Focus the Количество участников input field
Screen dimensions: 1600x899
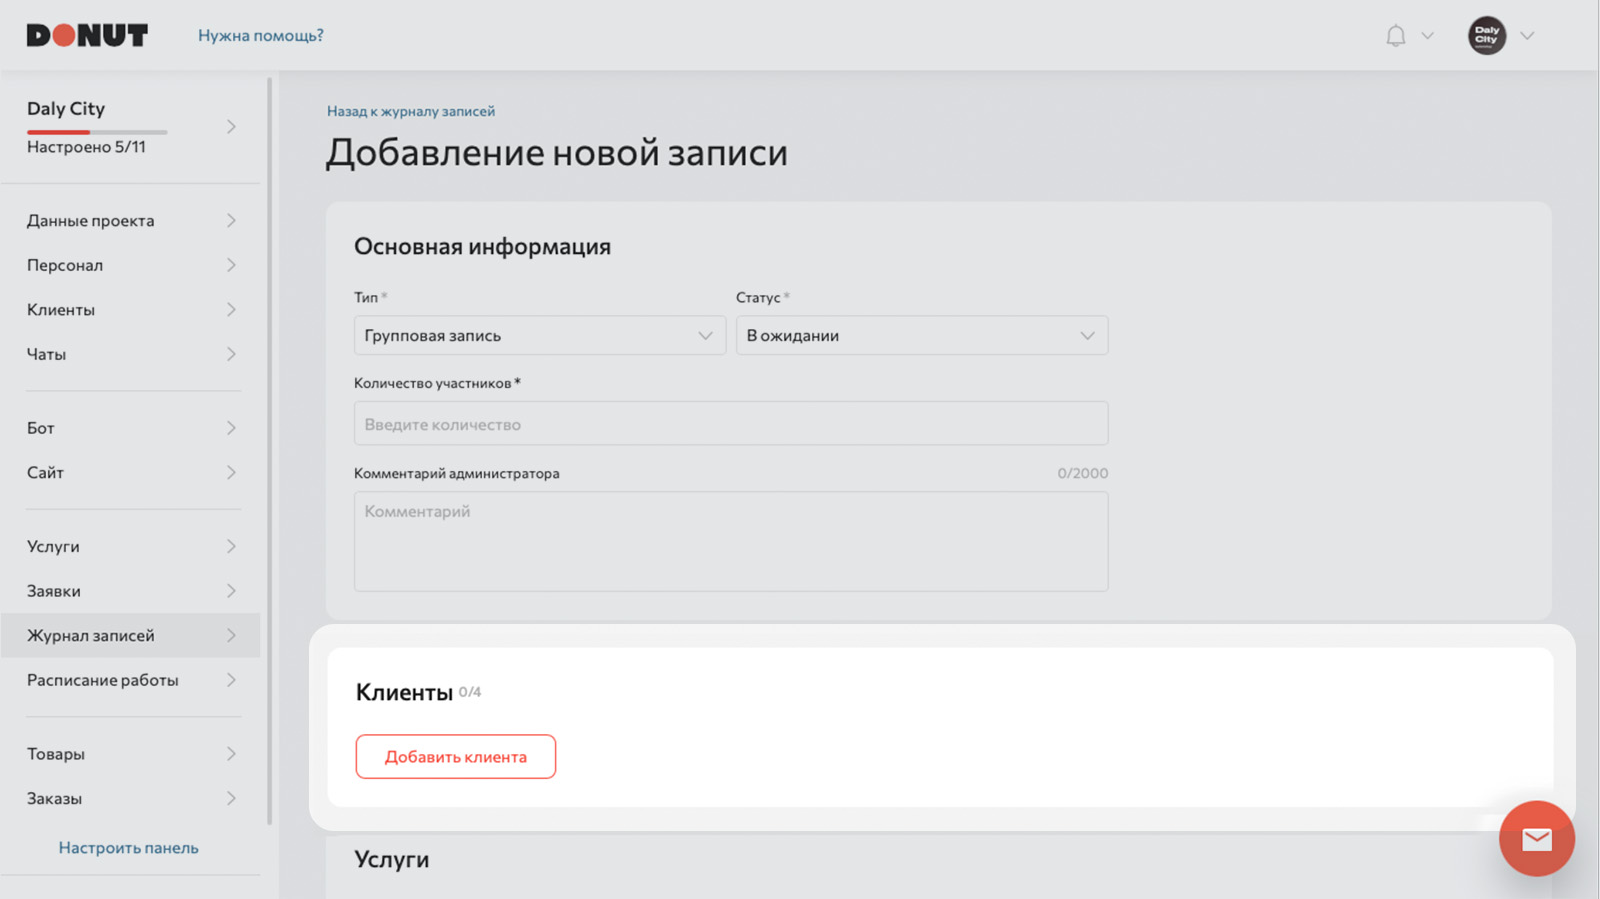(730, 423)
